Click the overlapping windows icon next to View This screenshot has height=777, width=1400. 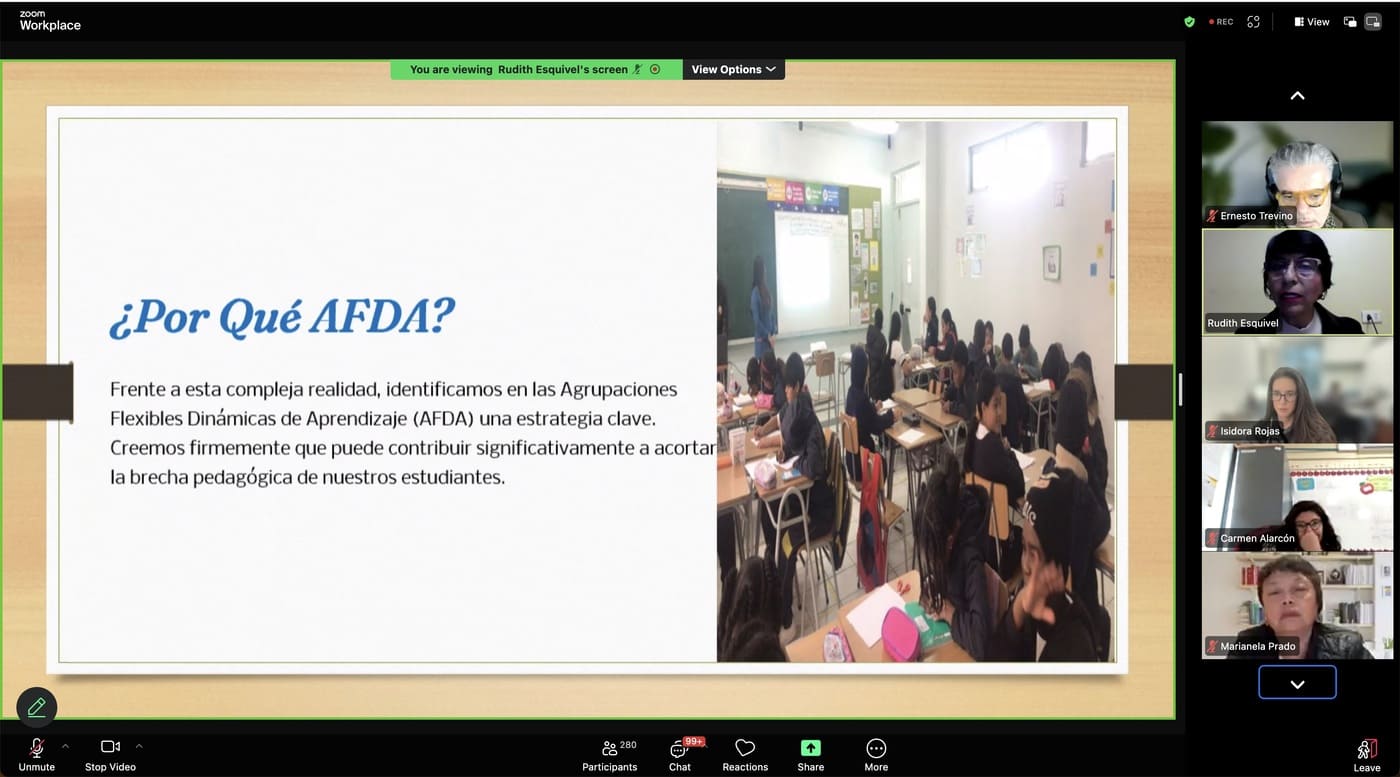pyautogui.click(x=1350, y=21)
